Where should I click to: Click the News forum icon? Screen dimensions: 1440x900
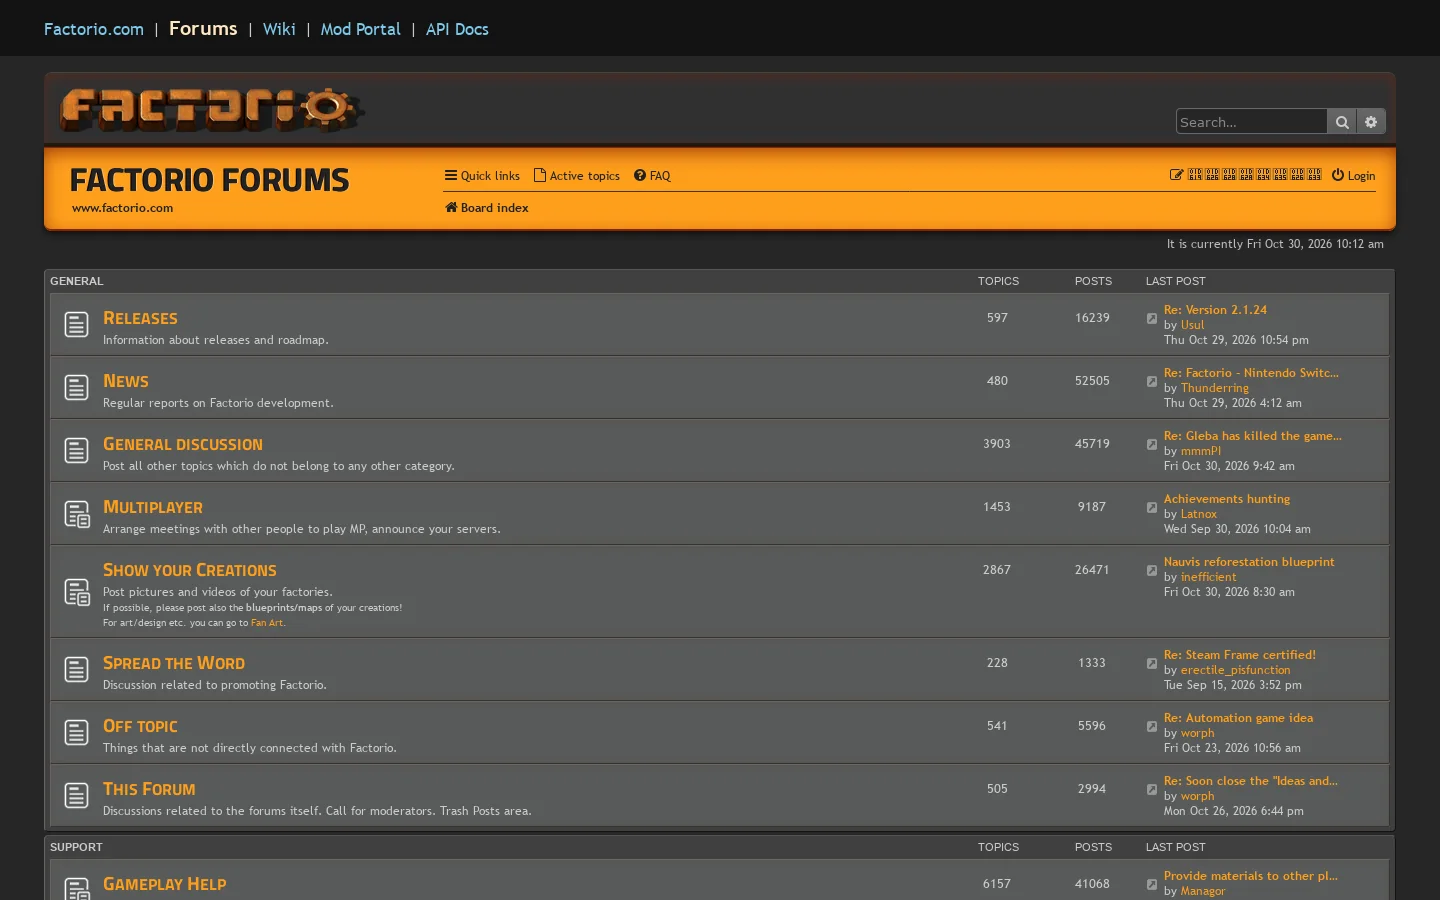pos(77,388)
